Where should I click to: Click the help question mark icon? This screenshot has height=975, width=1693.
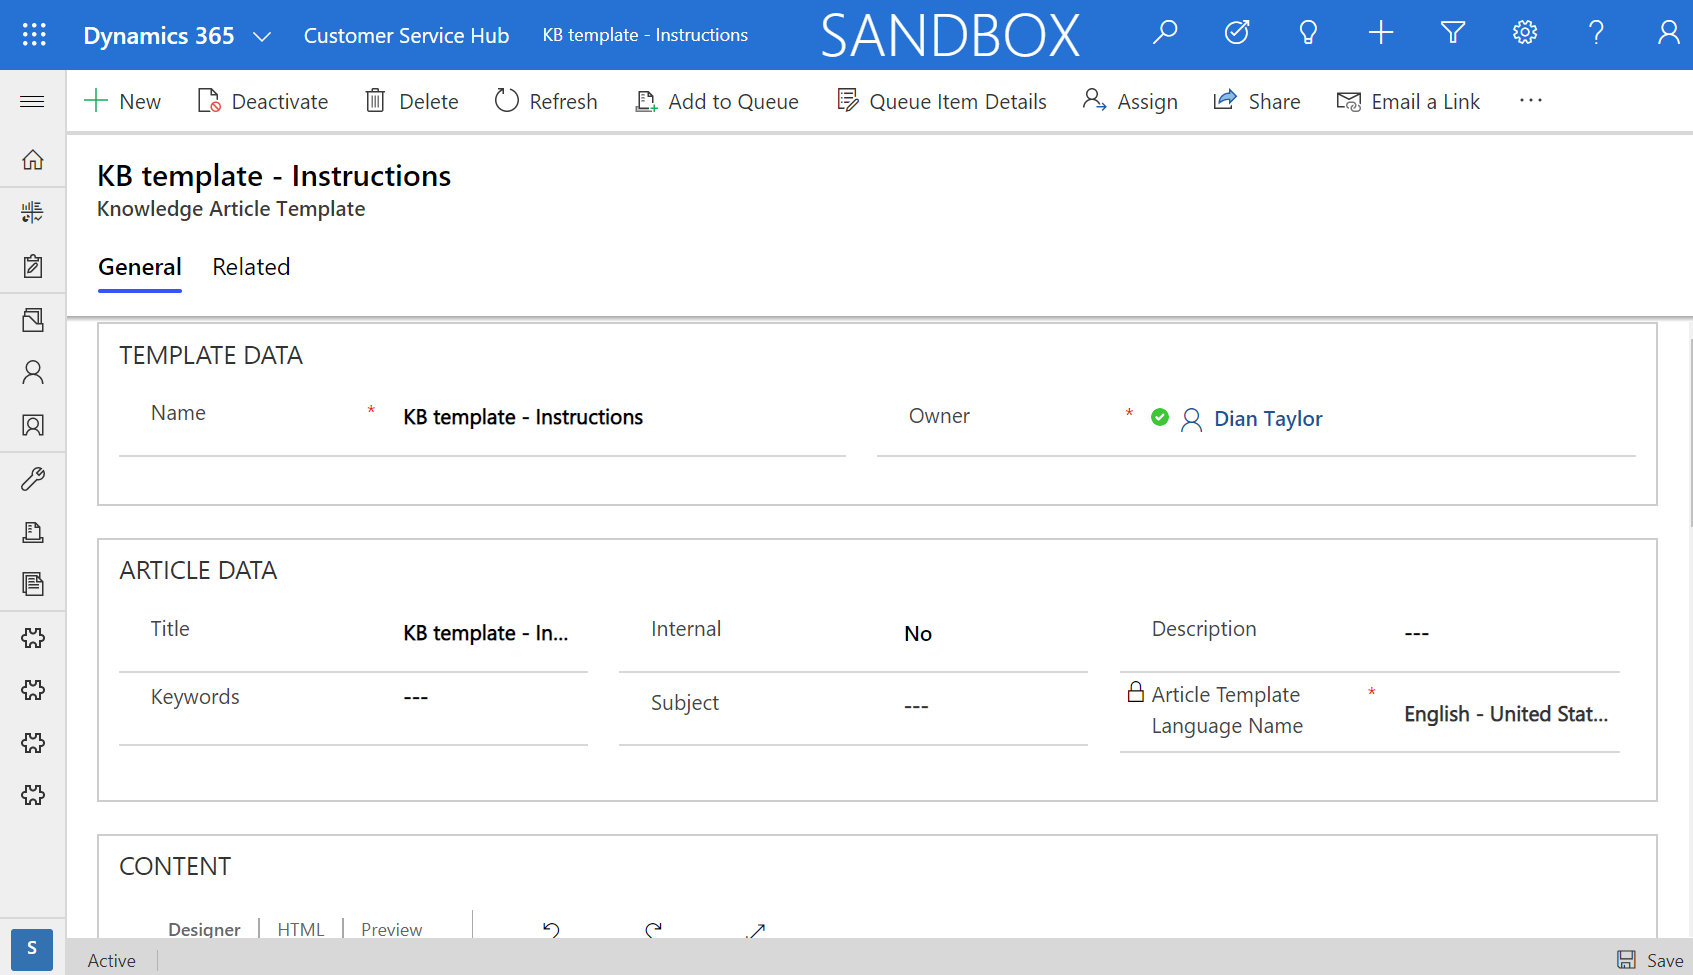pyautogui.click(x=1596, y=34)
